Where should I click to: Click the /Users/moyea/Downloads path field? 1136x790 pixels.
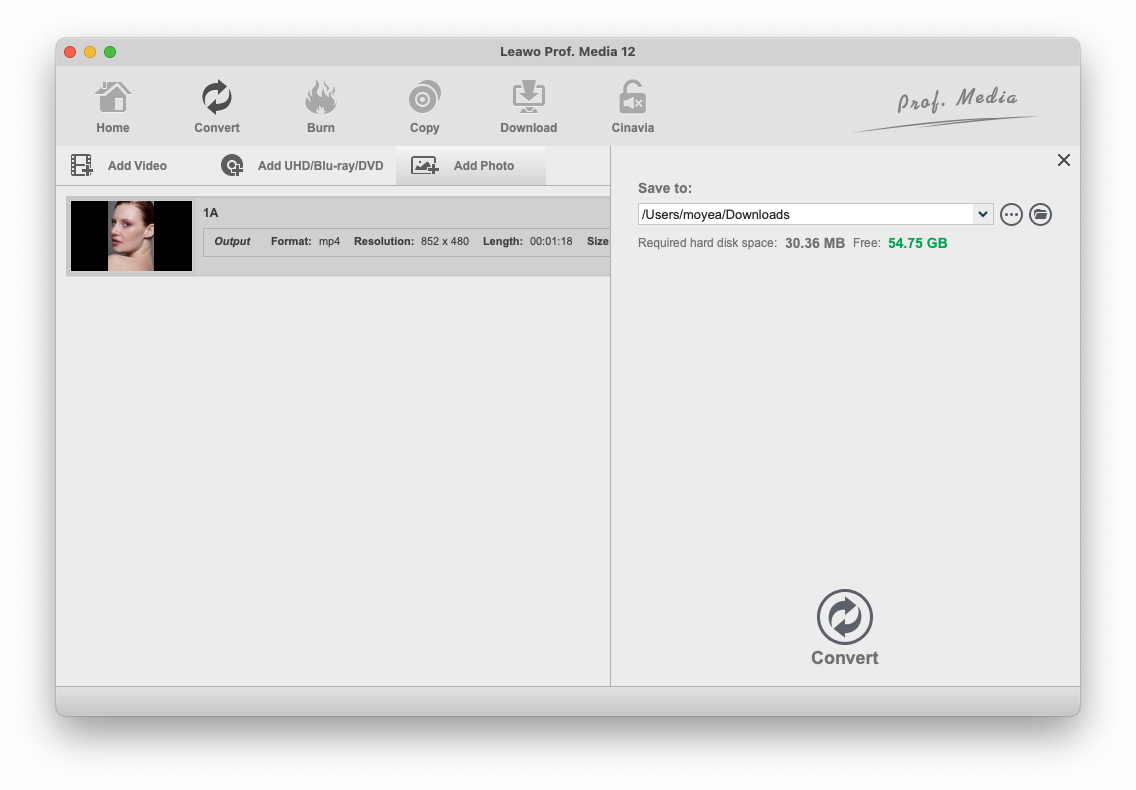tap(805, 214)
